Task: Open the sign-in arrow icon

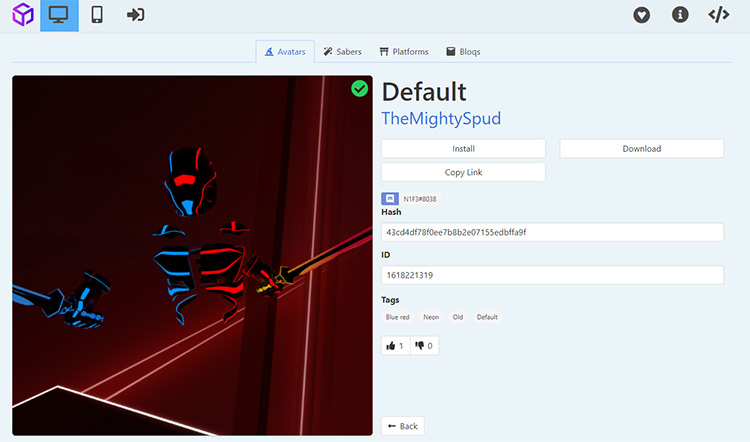Action: tap(135, 15)
